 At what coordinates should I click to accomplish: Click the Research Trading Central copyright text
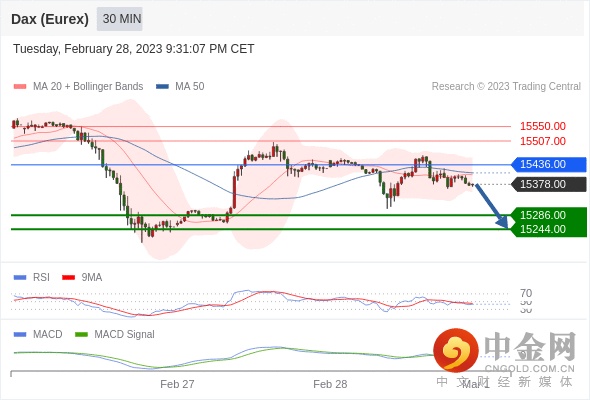[506, 87]
